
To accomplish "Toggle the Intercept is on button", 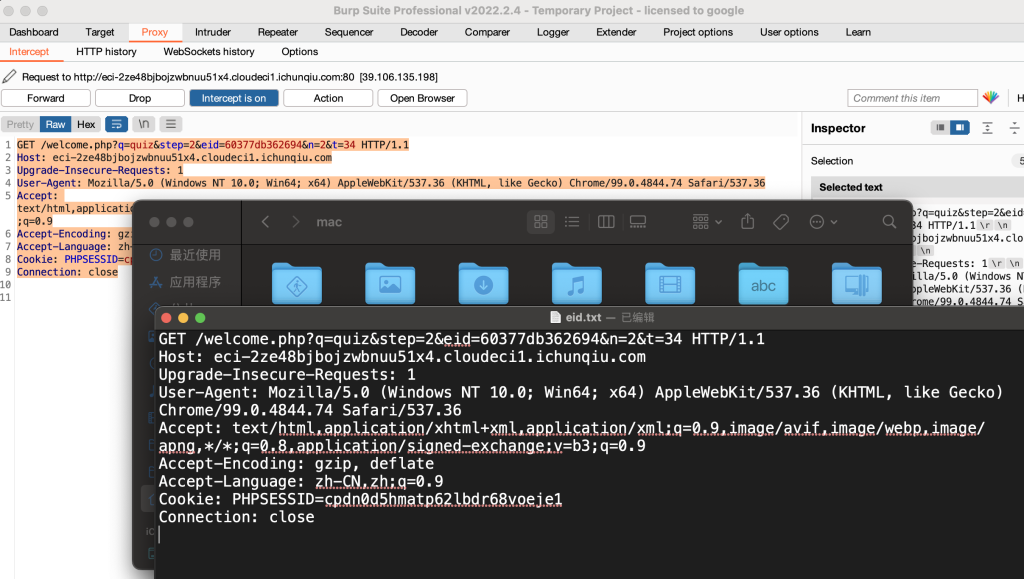I will 234,98.
